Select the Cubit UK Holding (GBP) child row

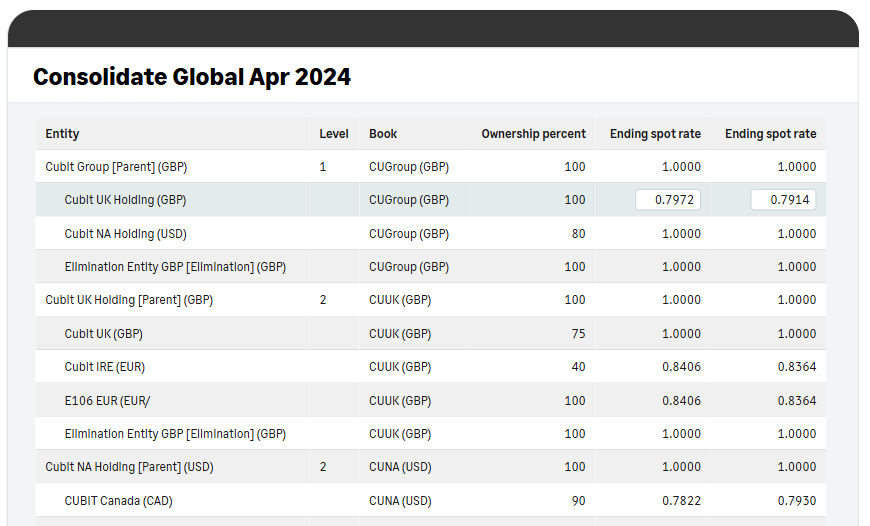pos(431,200)
